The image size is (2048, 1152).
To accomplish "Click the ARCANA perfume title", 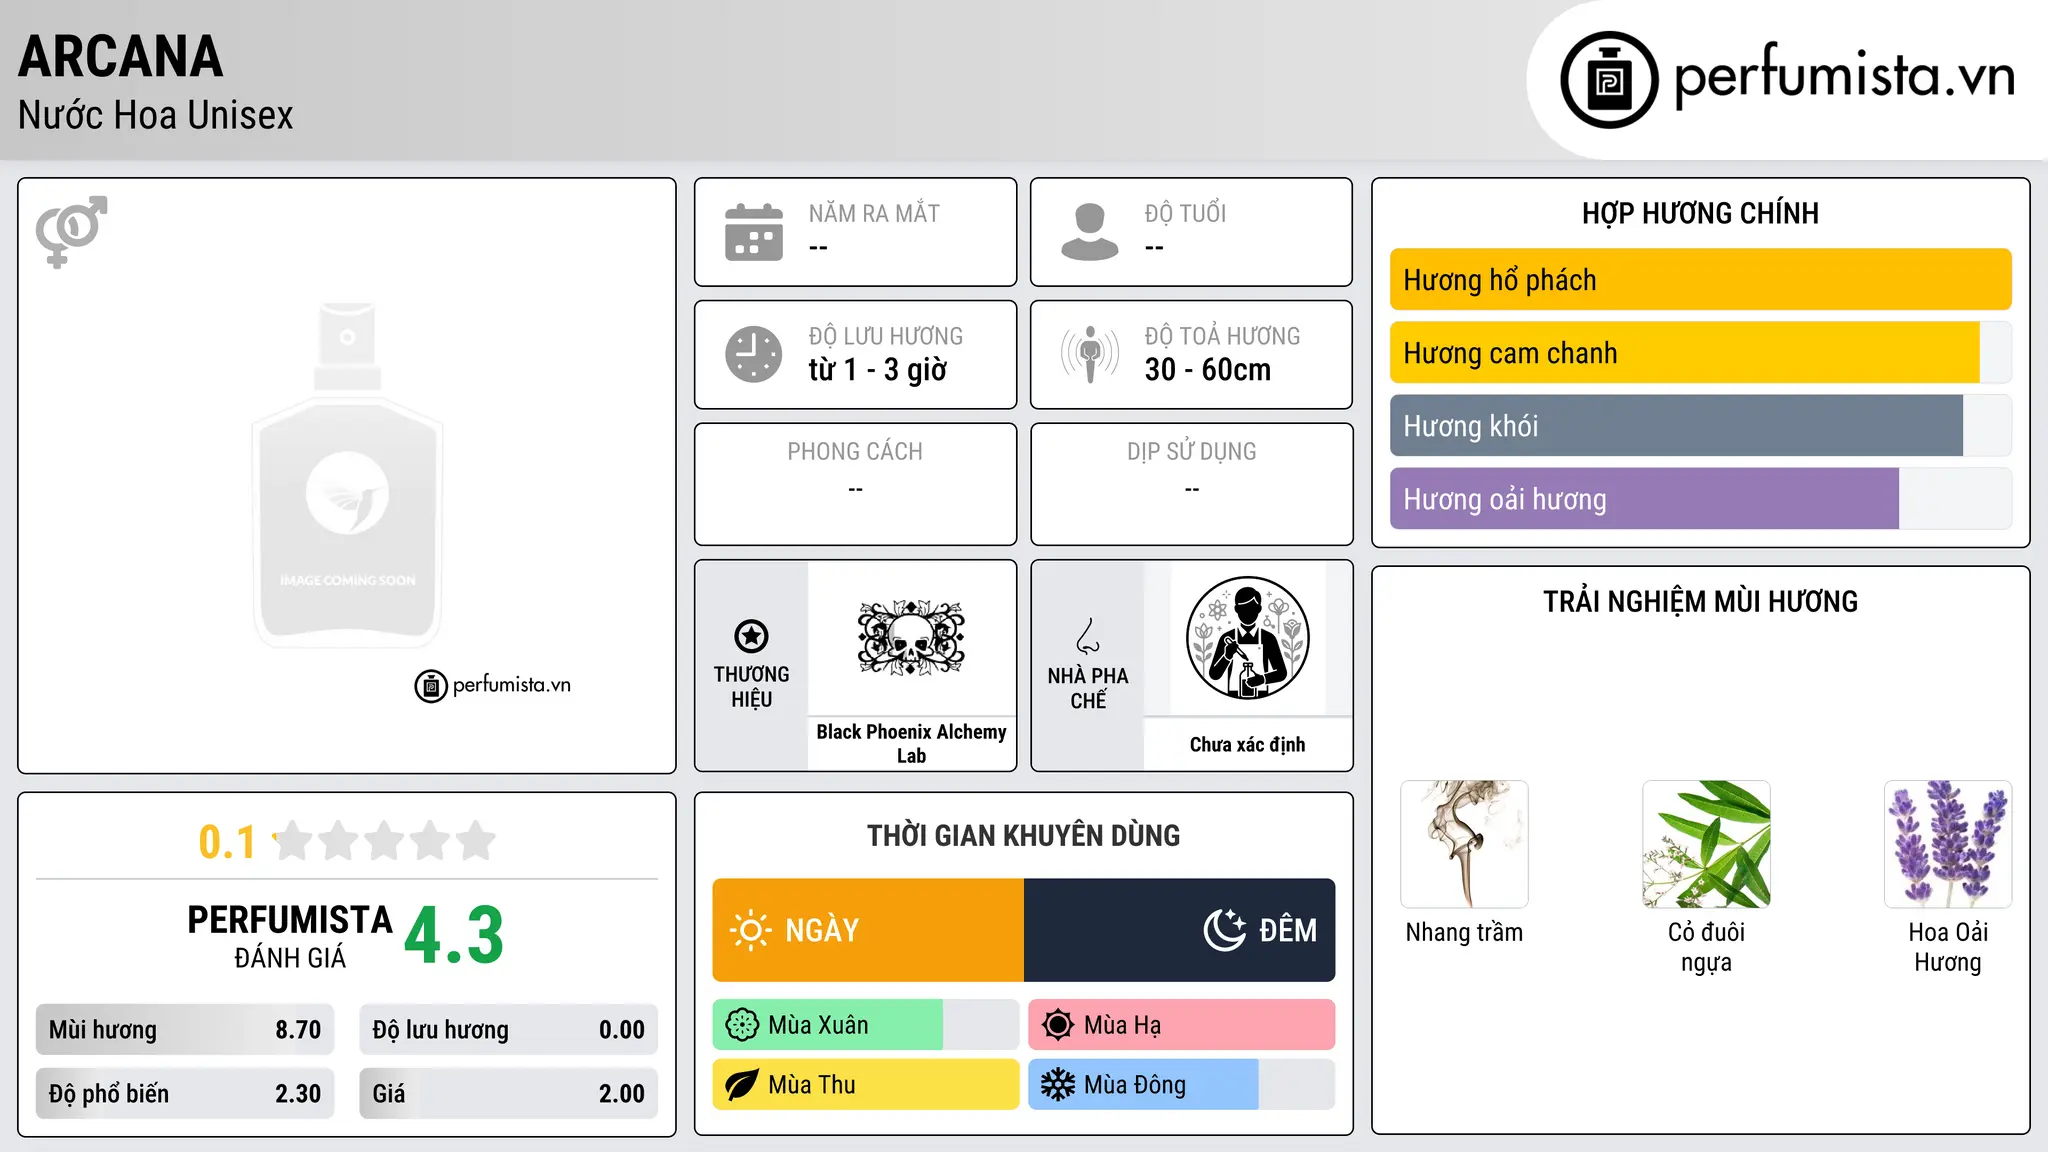I will [x=120, y=56].
